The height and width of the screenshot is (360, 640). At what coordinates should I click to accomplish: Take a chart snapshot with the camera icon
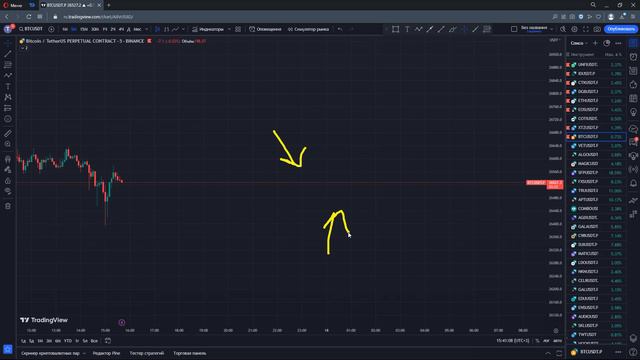597,29
